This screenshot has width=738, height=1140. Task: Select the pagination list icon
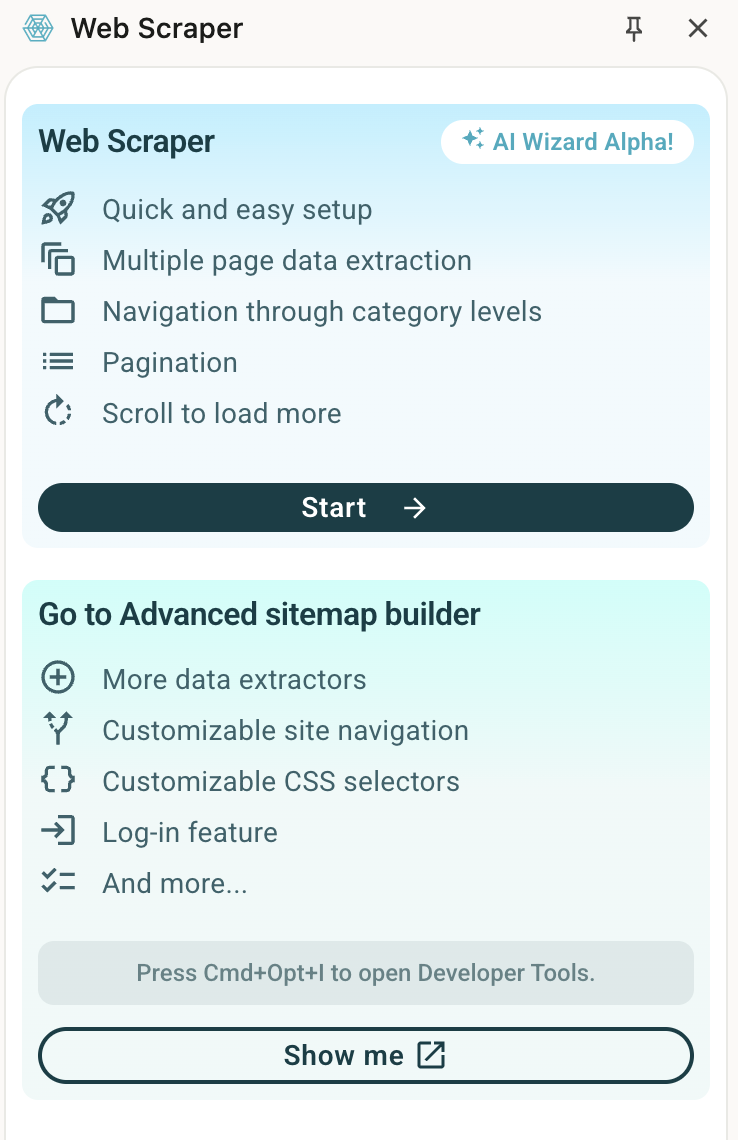[x=59, y=362]
